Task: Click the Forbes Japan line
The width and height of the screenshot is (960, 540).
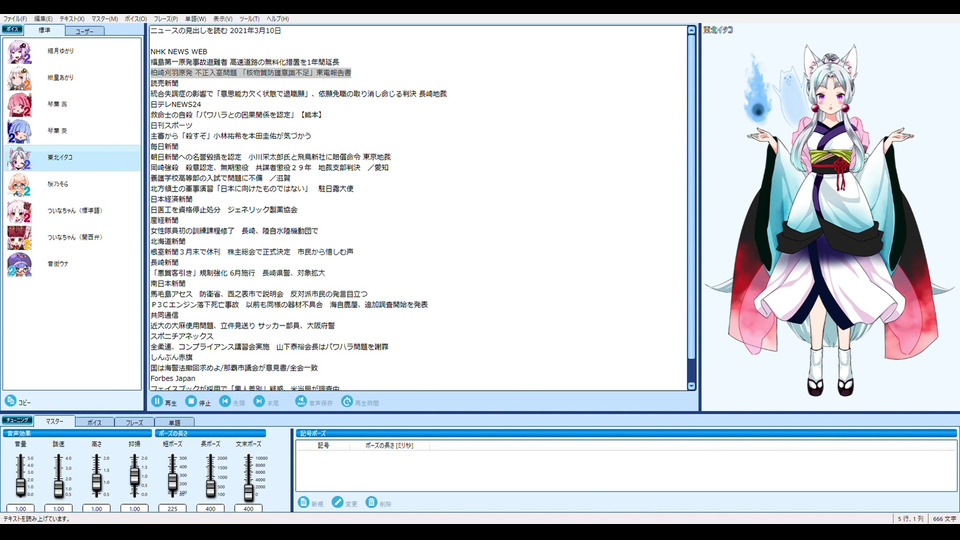Action: click(173, 379)
